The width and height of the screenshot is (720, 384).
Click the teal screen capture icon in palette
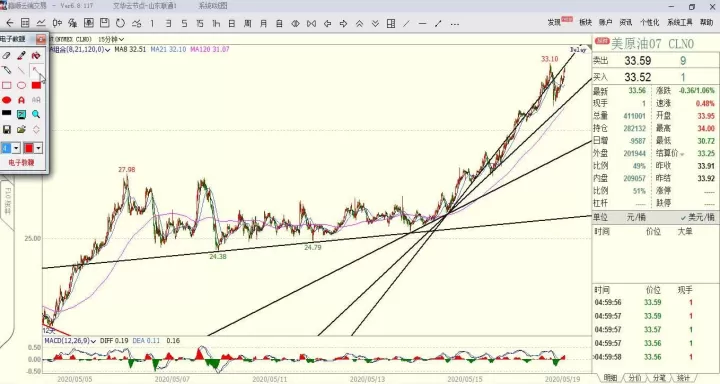click(x=21, y=114)
